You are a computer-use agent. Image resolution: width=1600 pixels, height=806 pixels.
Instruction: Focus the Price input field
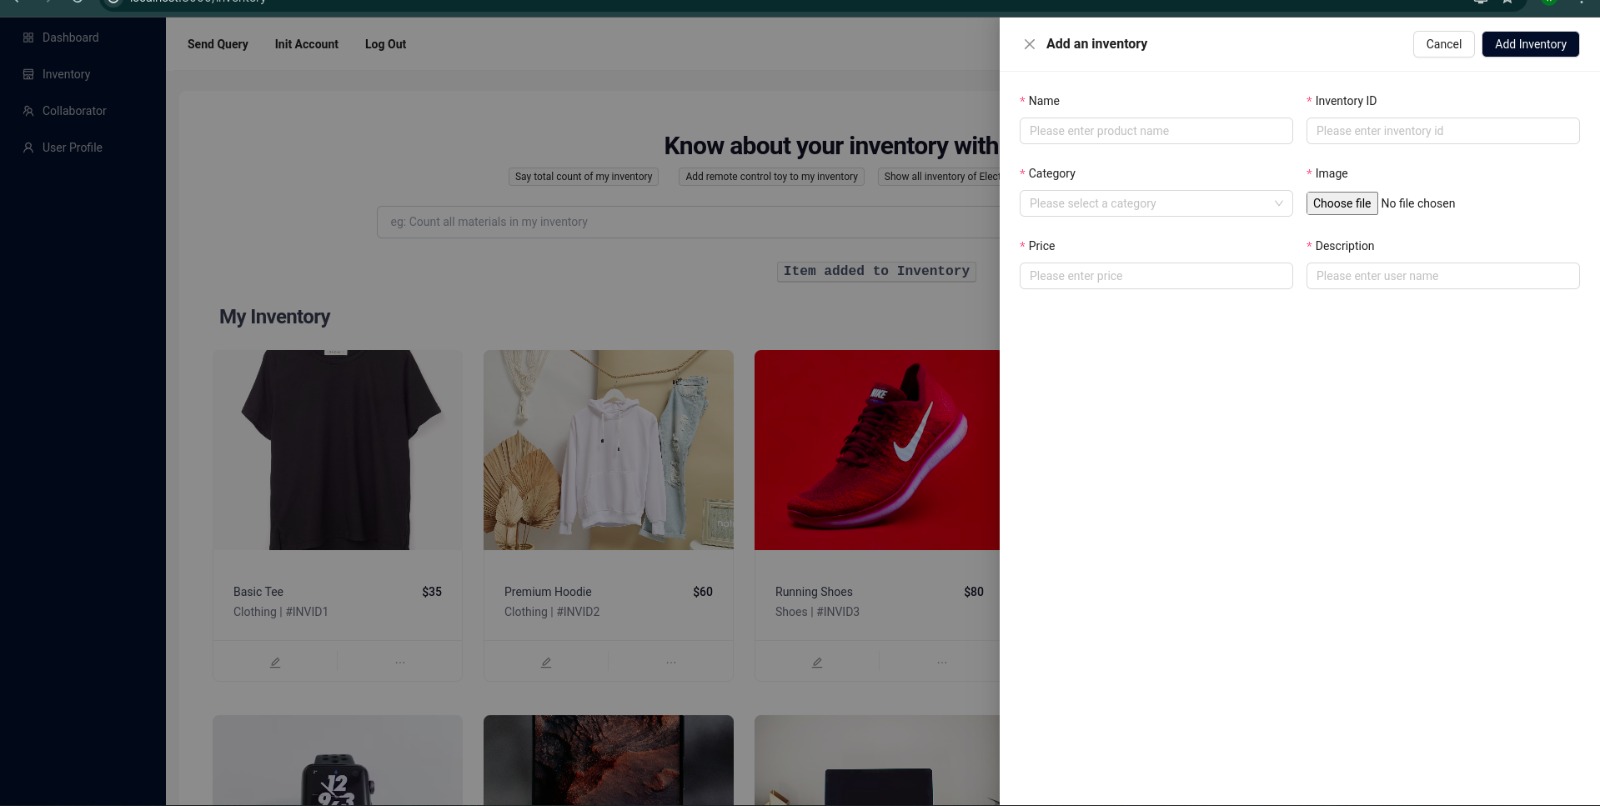click(1156, 276)
